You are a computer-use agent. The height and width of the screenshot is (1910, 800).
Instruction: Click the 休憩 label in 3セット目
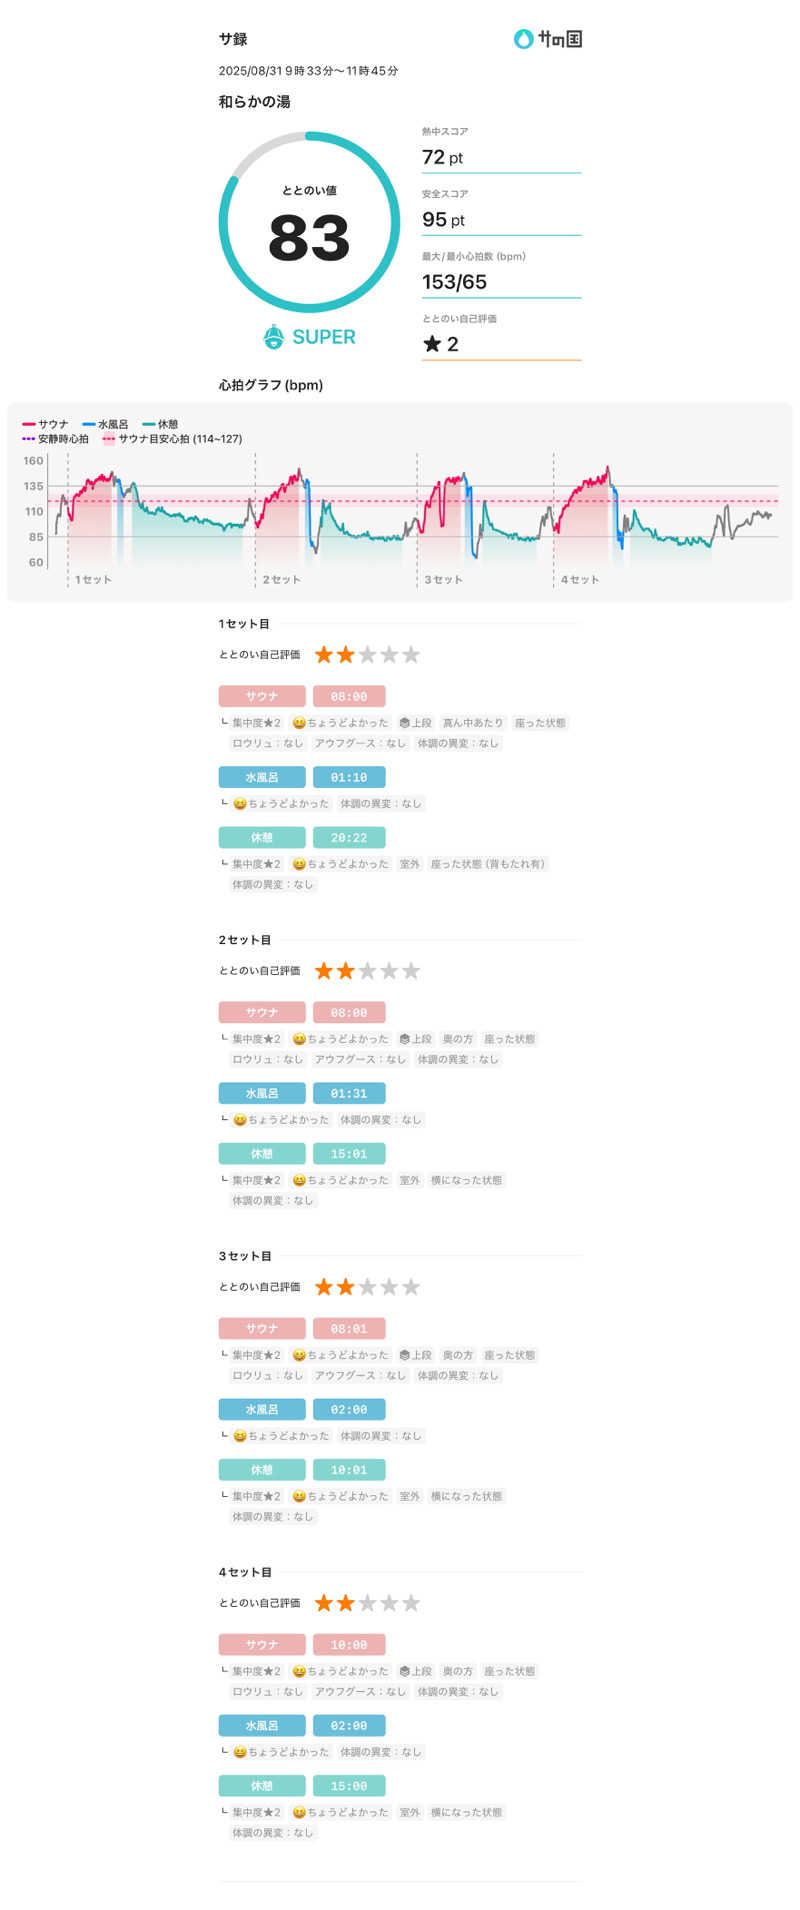click(262, 1470)
